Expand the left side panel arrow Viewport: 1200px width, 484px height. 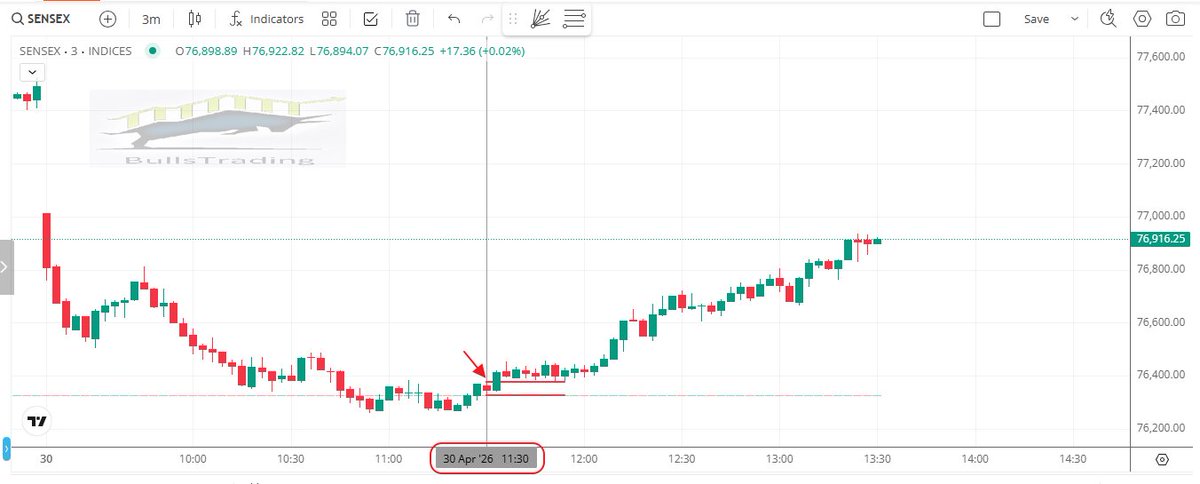[6, 267]
